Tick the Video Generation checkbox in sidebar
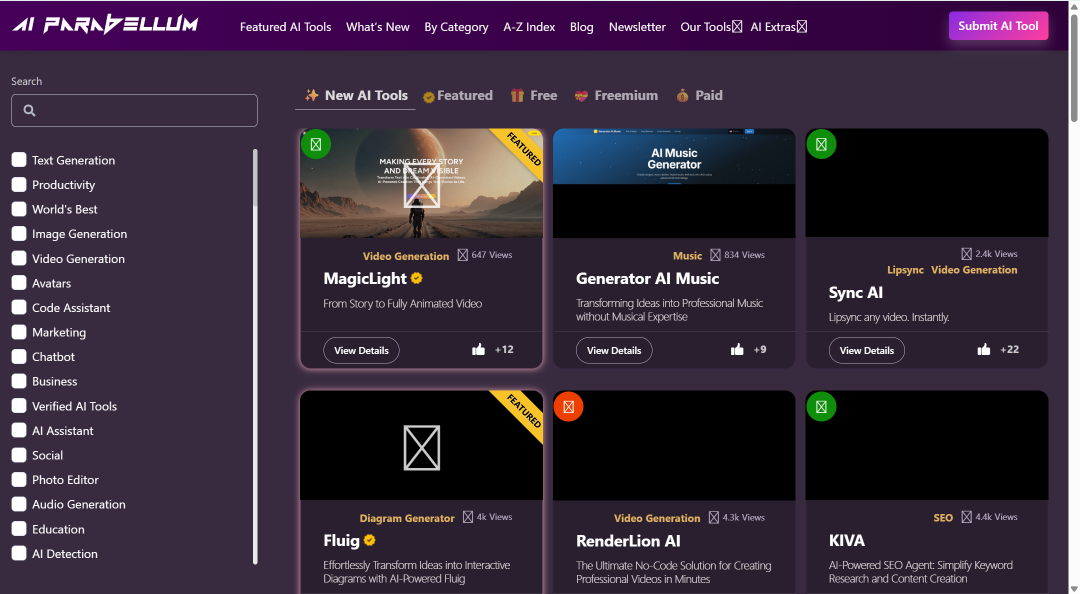The height and width of the screenshot is (594, 1080). click(19, 258)
